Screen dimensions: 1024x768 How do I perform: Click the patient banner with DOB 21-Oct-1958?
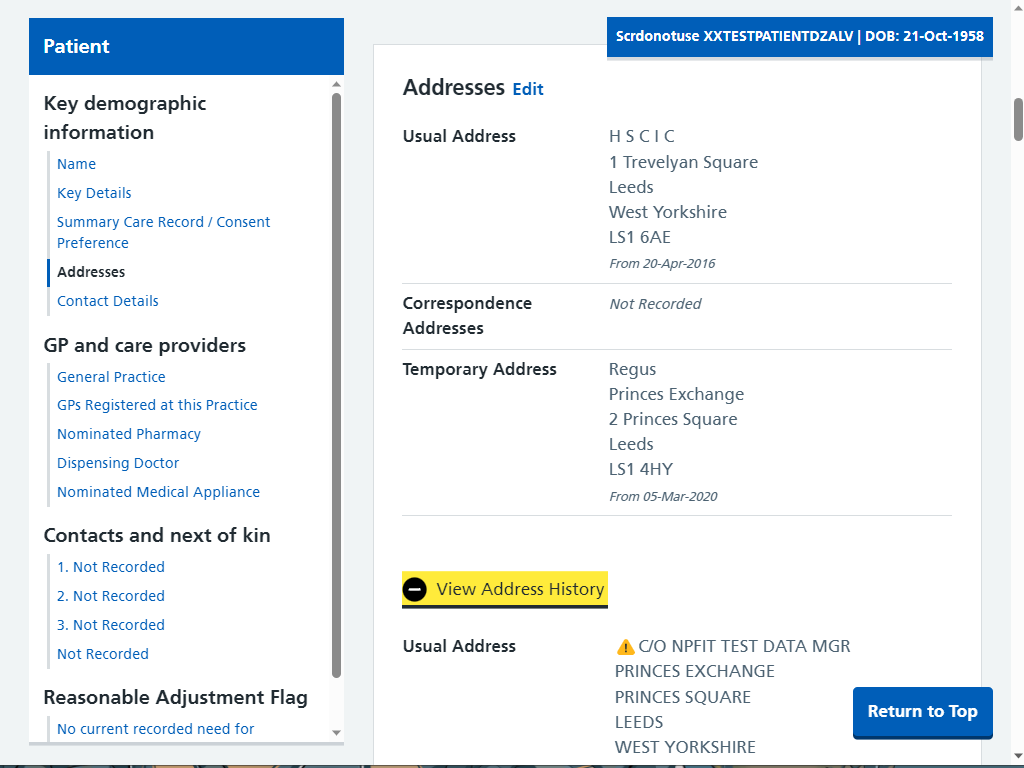click(799, 36)
